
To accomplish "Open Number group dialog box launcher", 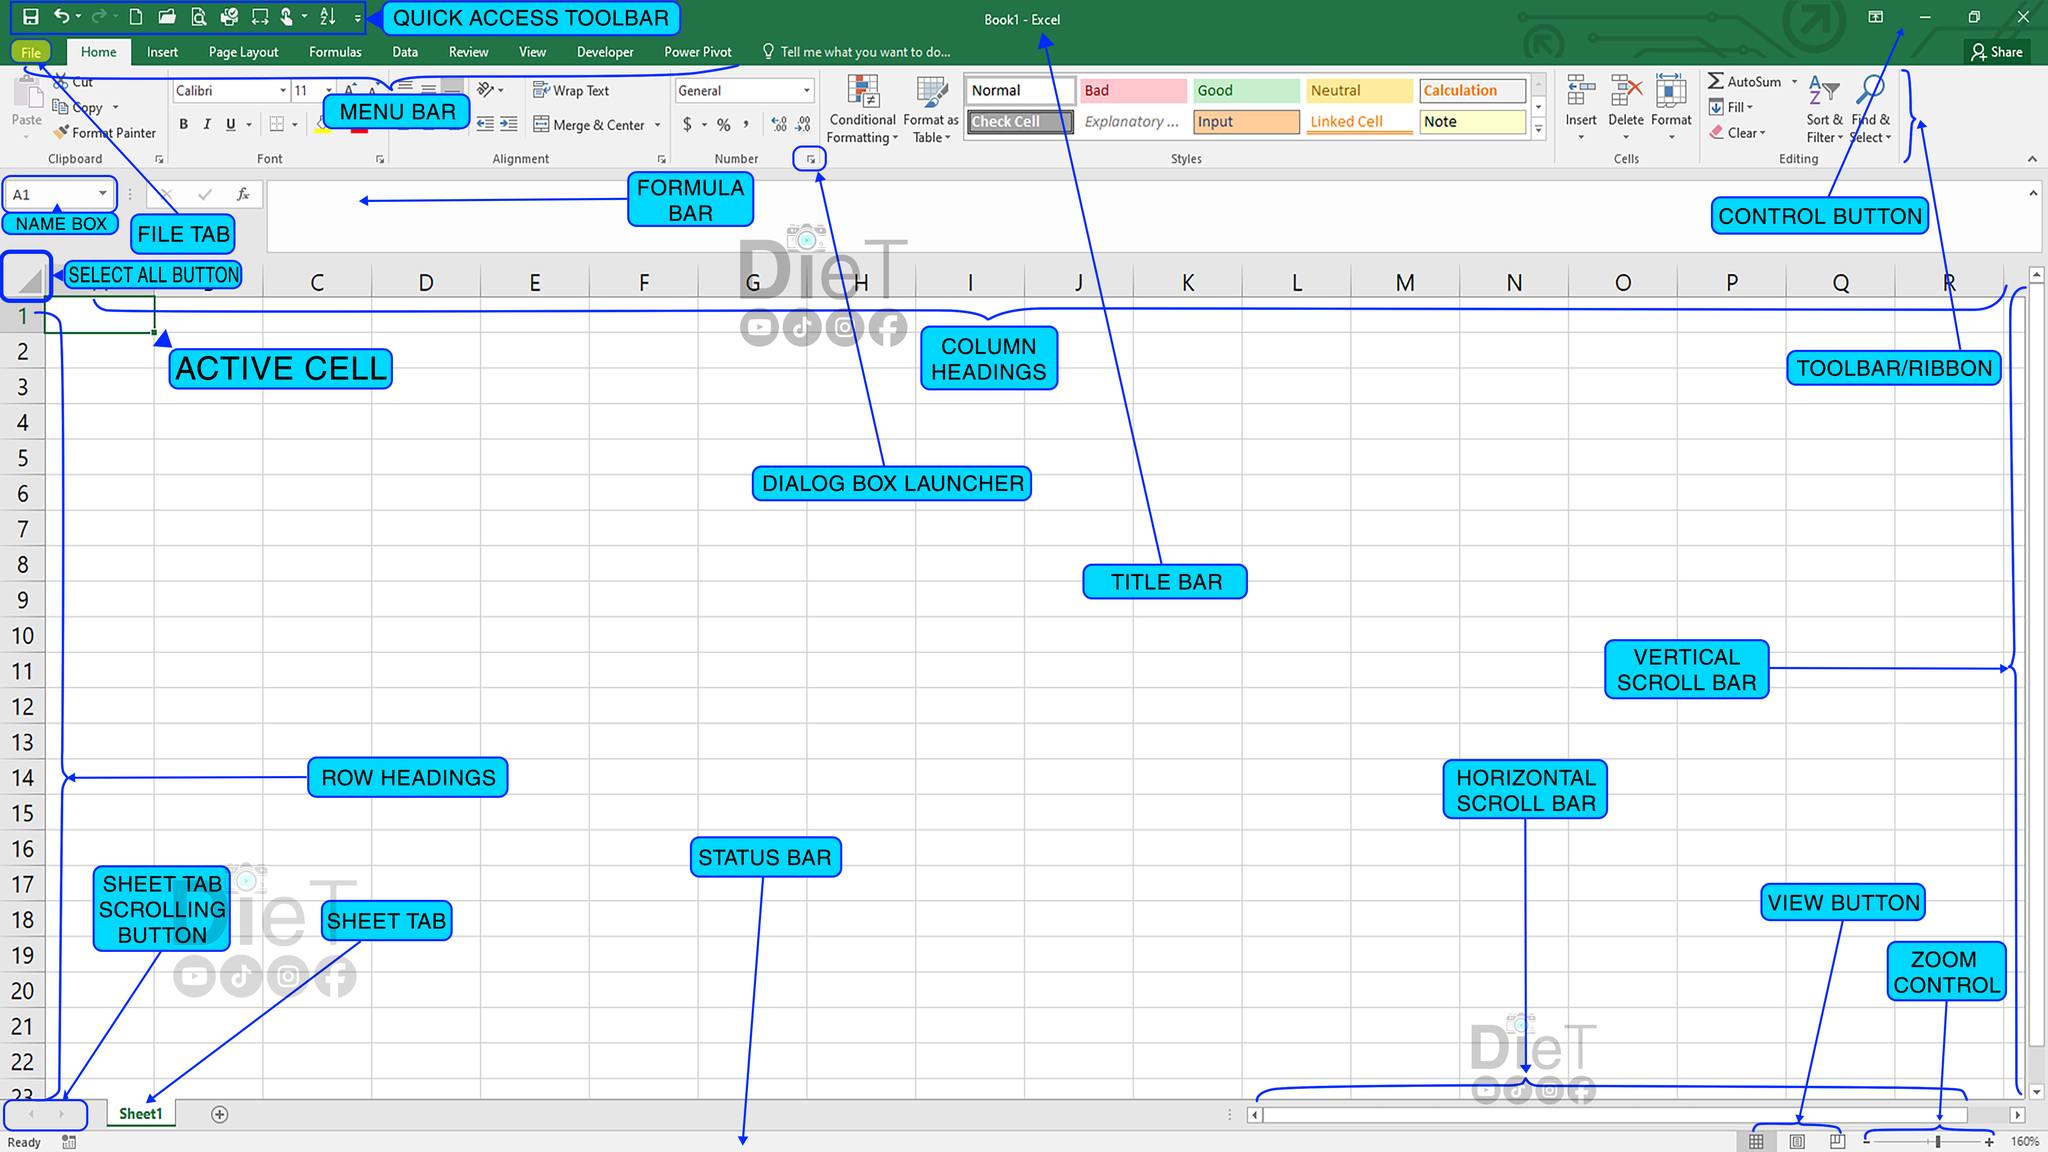I will (x=811, y=159).
